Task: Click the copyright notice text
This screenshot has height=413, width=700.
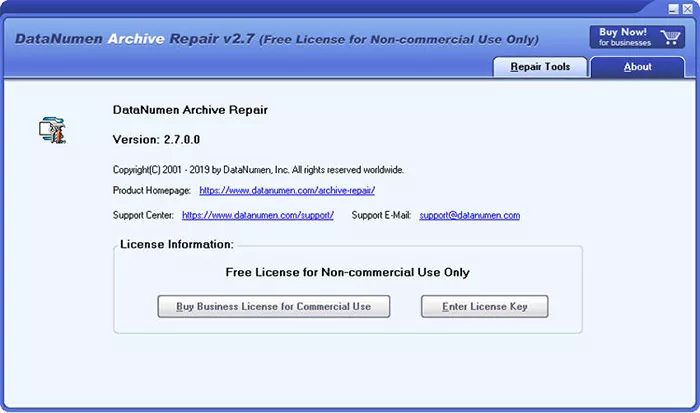Action: coord(258,170)
